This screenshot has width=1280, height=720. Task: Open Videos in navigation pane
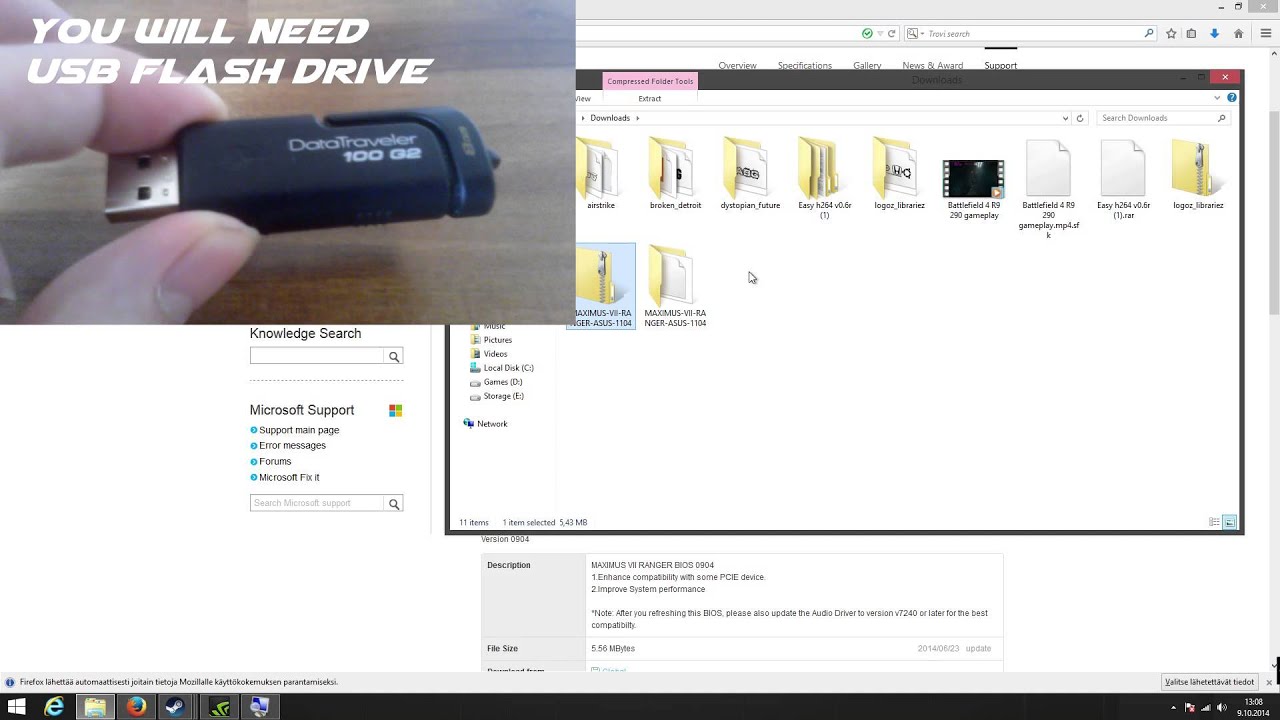[x=495, y=354]
